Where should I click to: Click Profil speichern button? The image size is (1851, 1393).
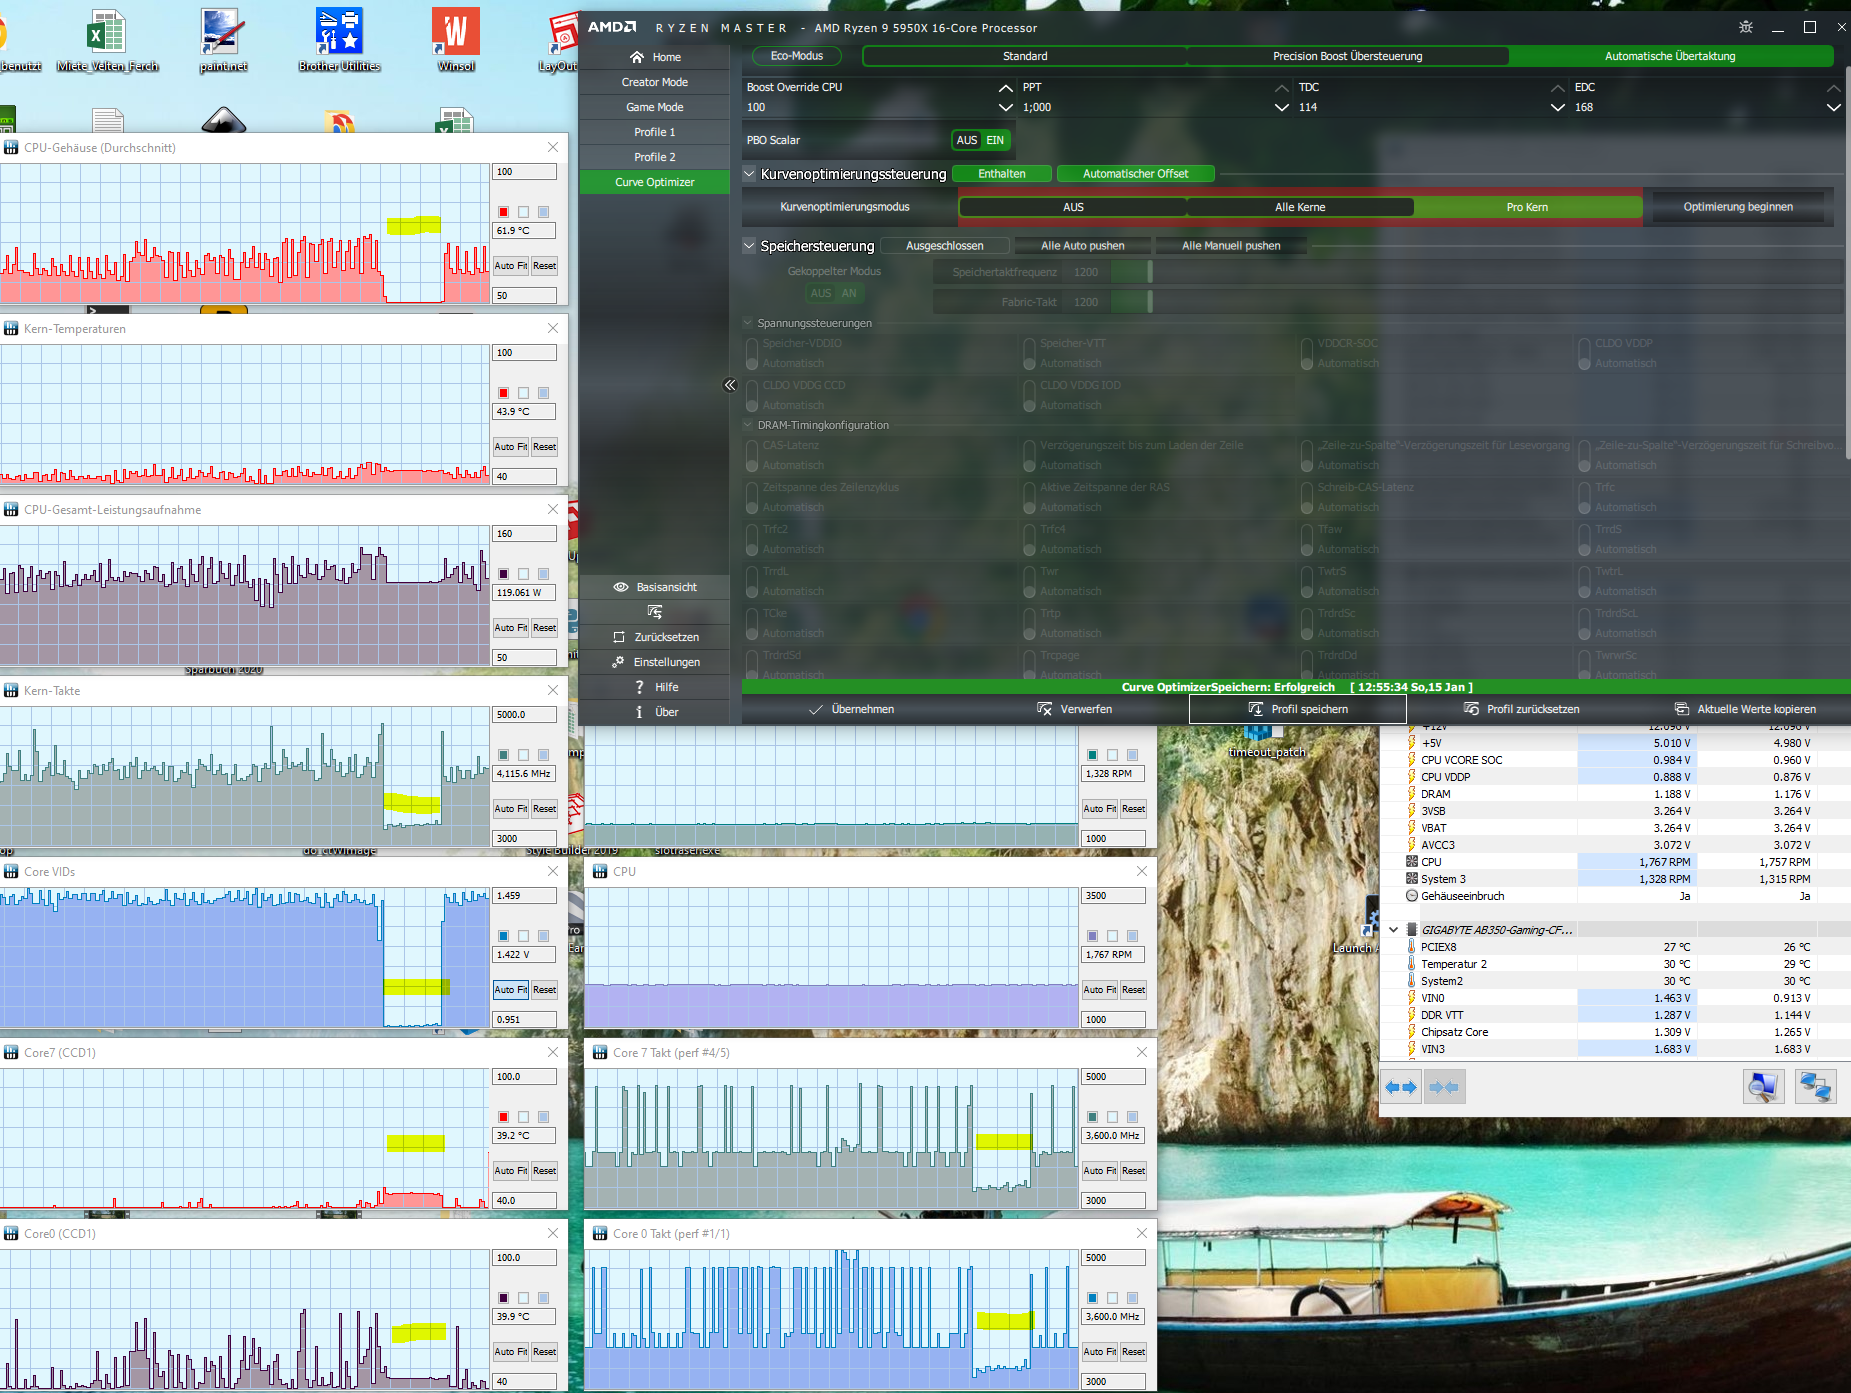[1298, 709]
